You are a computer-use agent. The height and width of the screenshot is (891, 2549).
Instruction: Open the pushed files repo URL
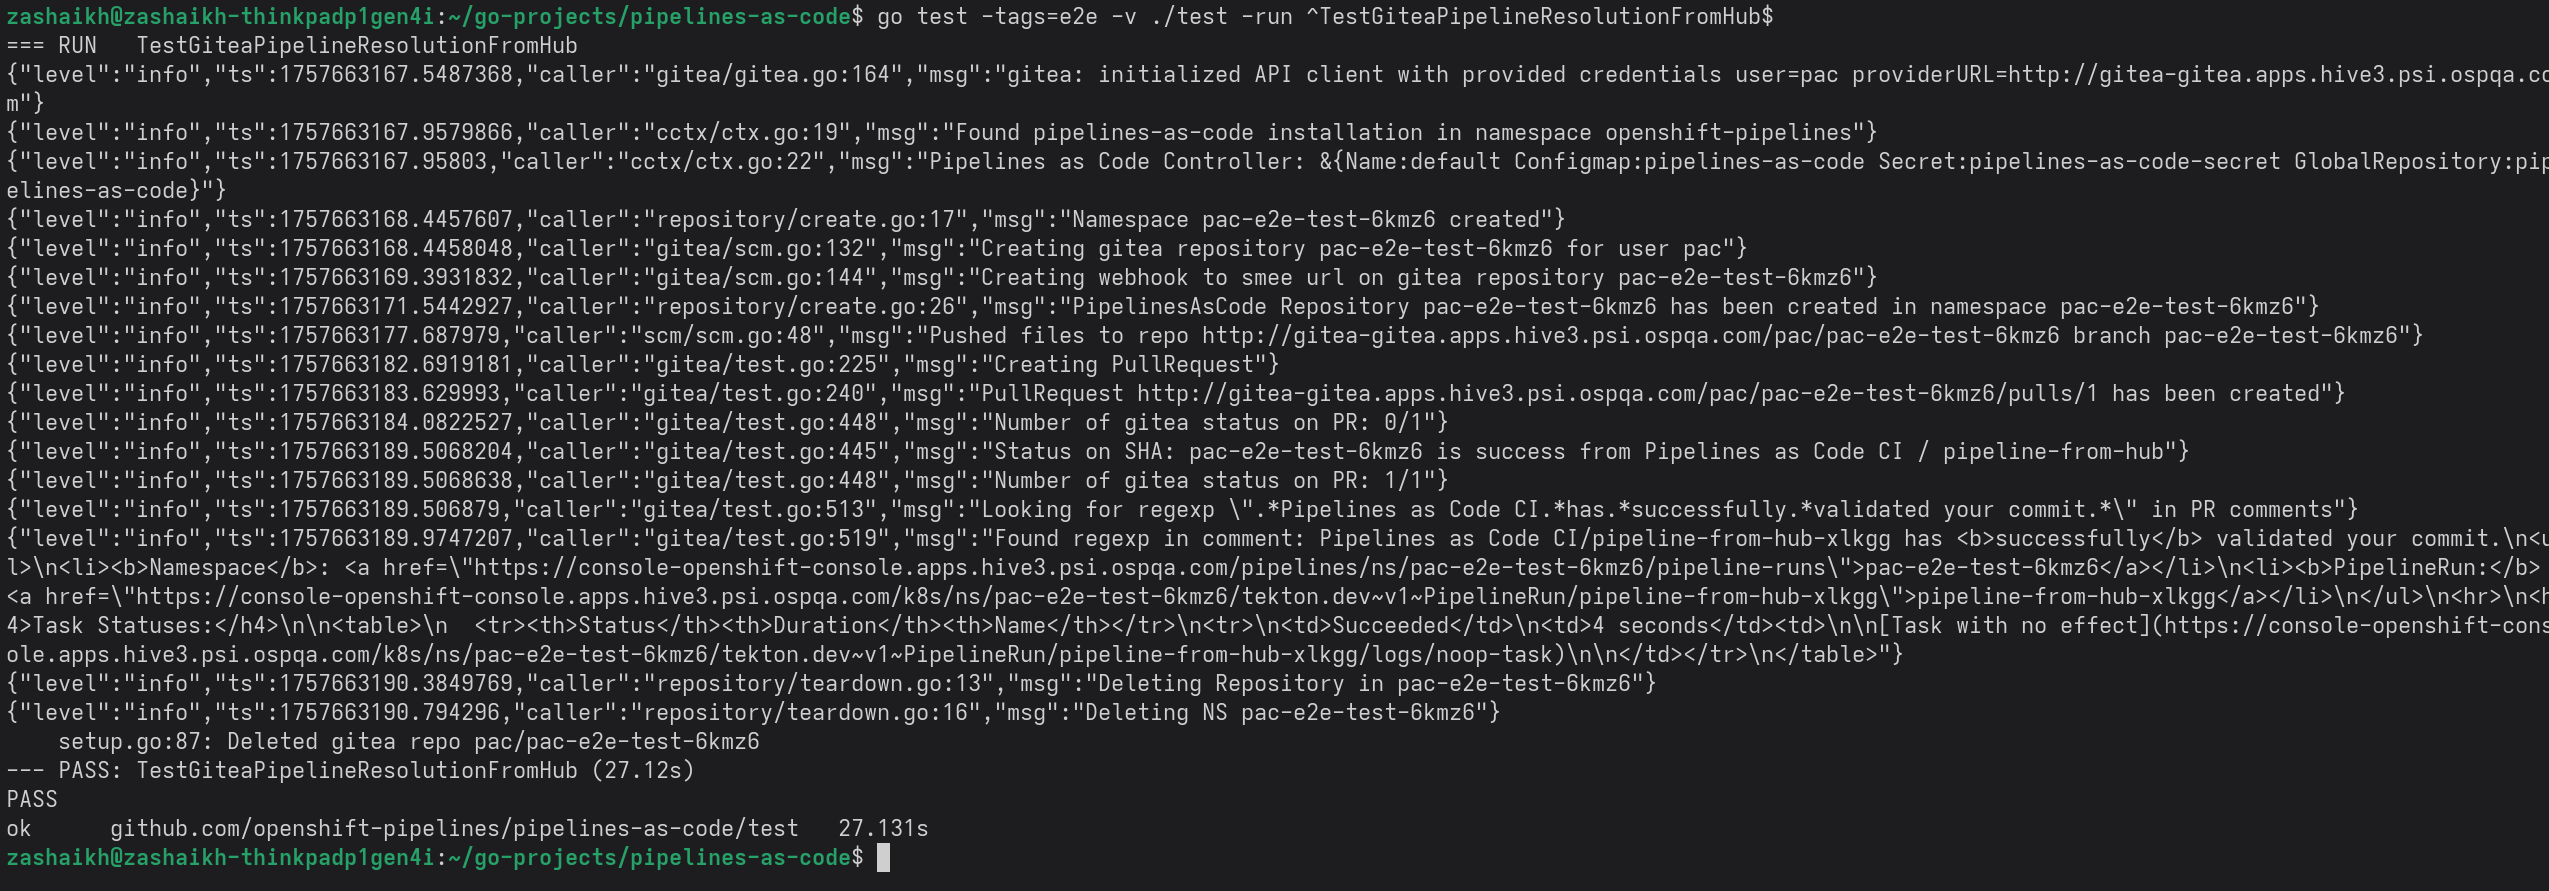pos(1630,336)
